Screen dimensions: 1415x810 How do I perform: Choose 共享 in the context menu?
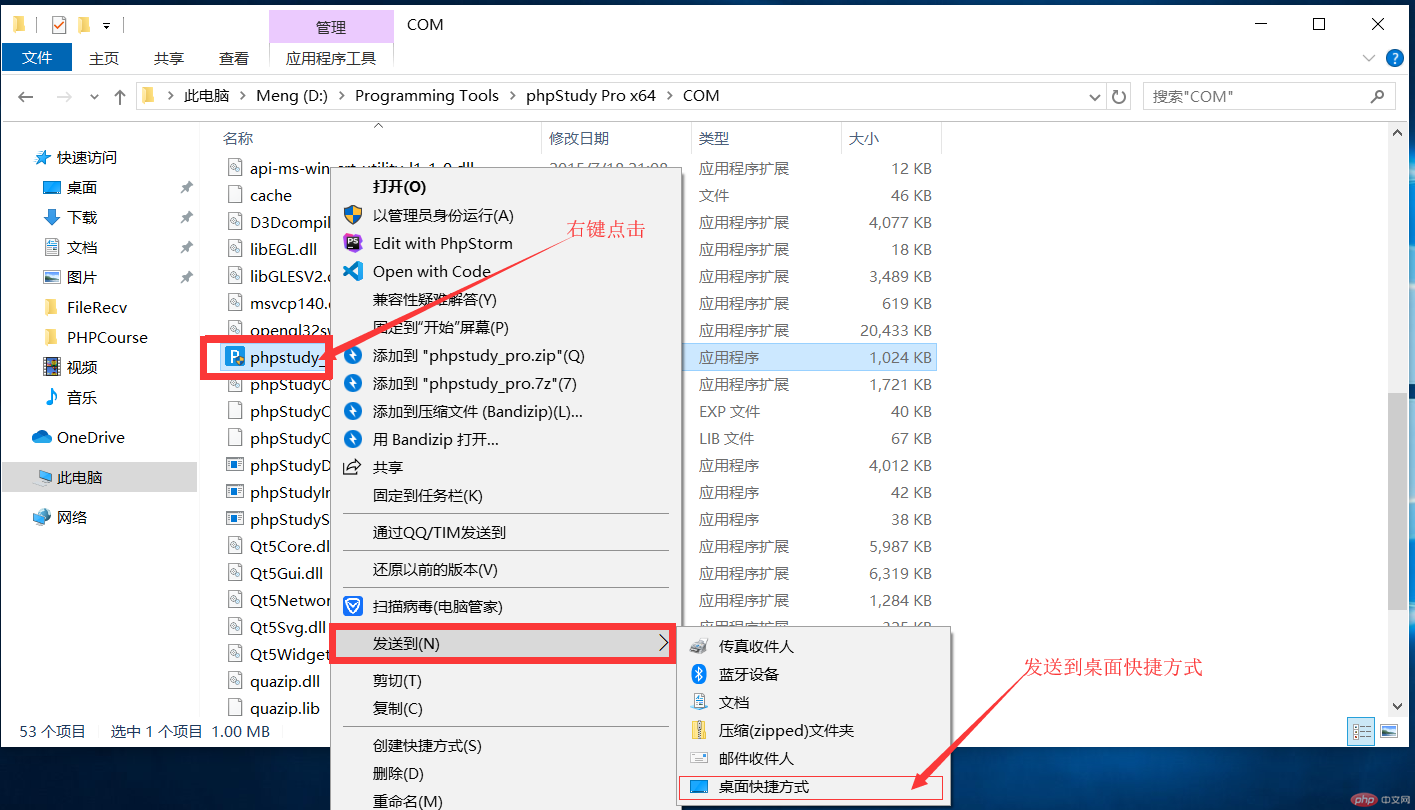point(506,467)
